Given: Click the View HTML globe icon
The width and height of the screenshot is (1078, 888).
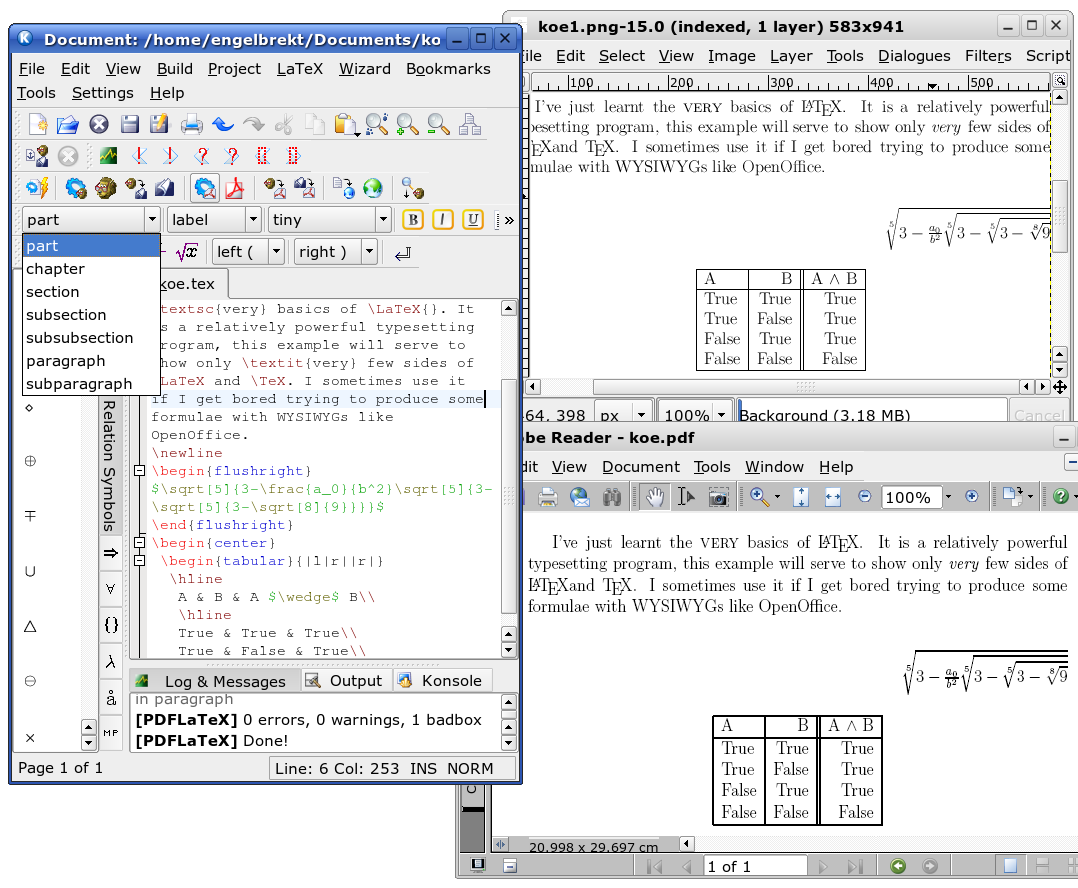Looking at the screenshot, I should tap(373, 188).
